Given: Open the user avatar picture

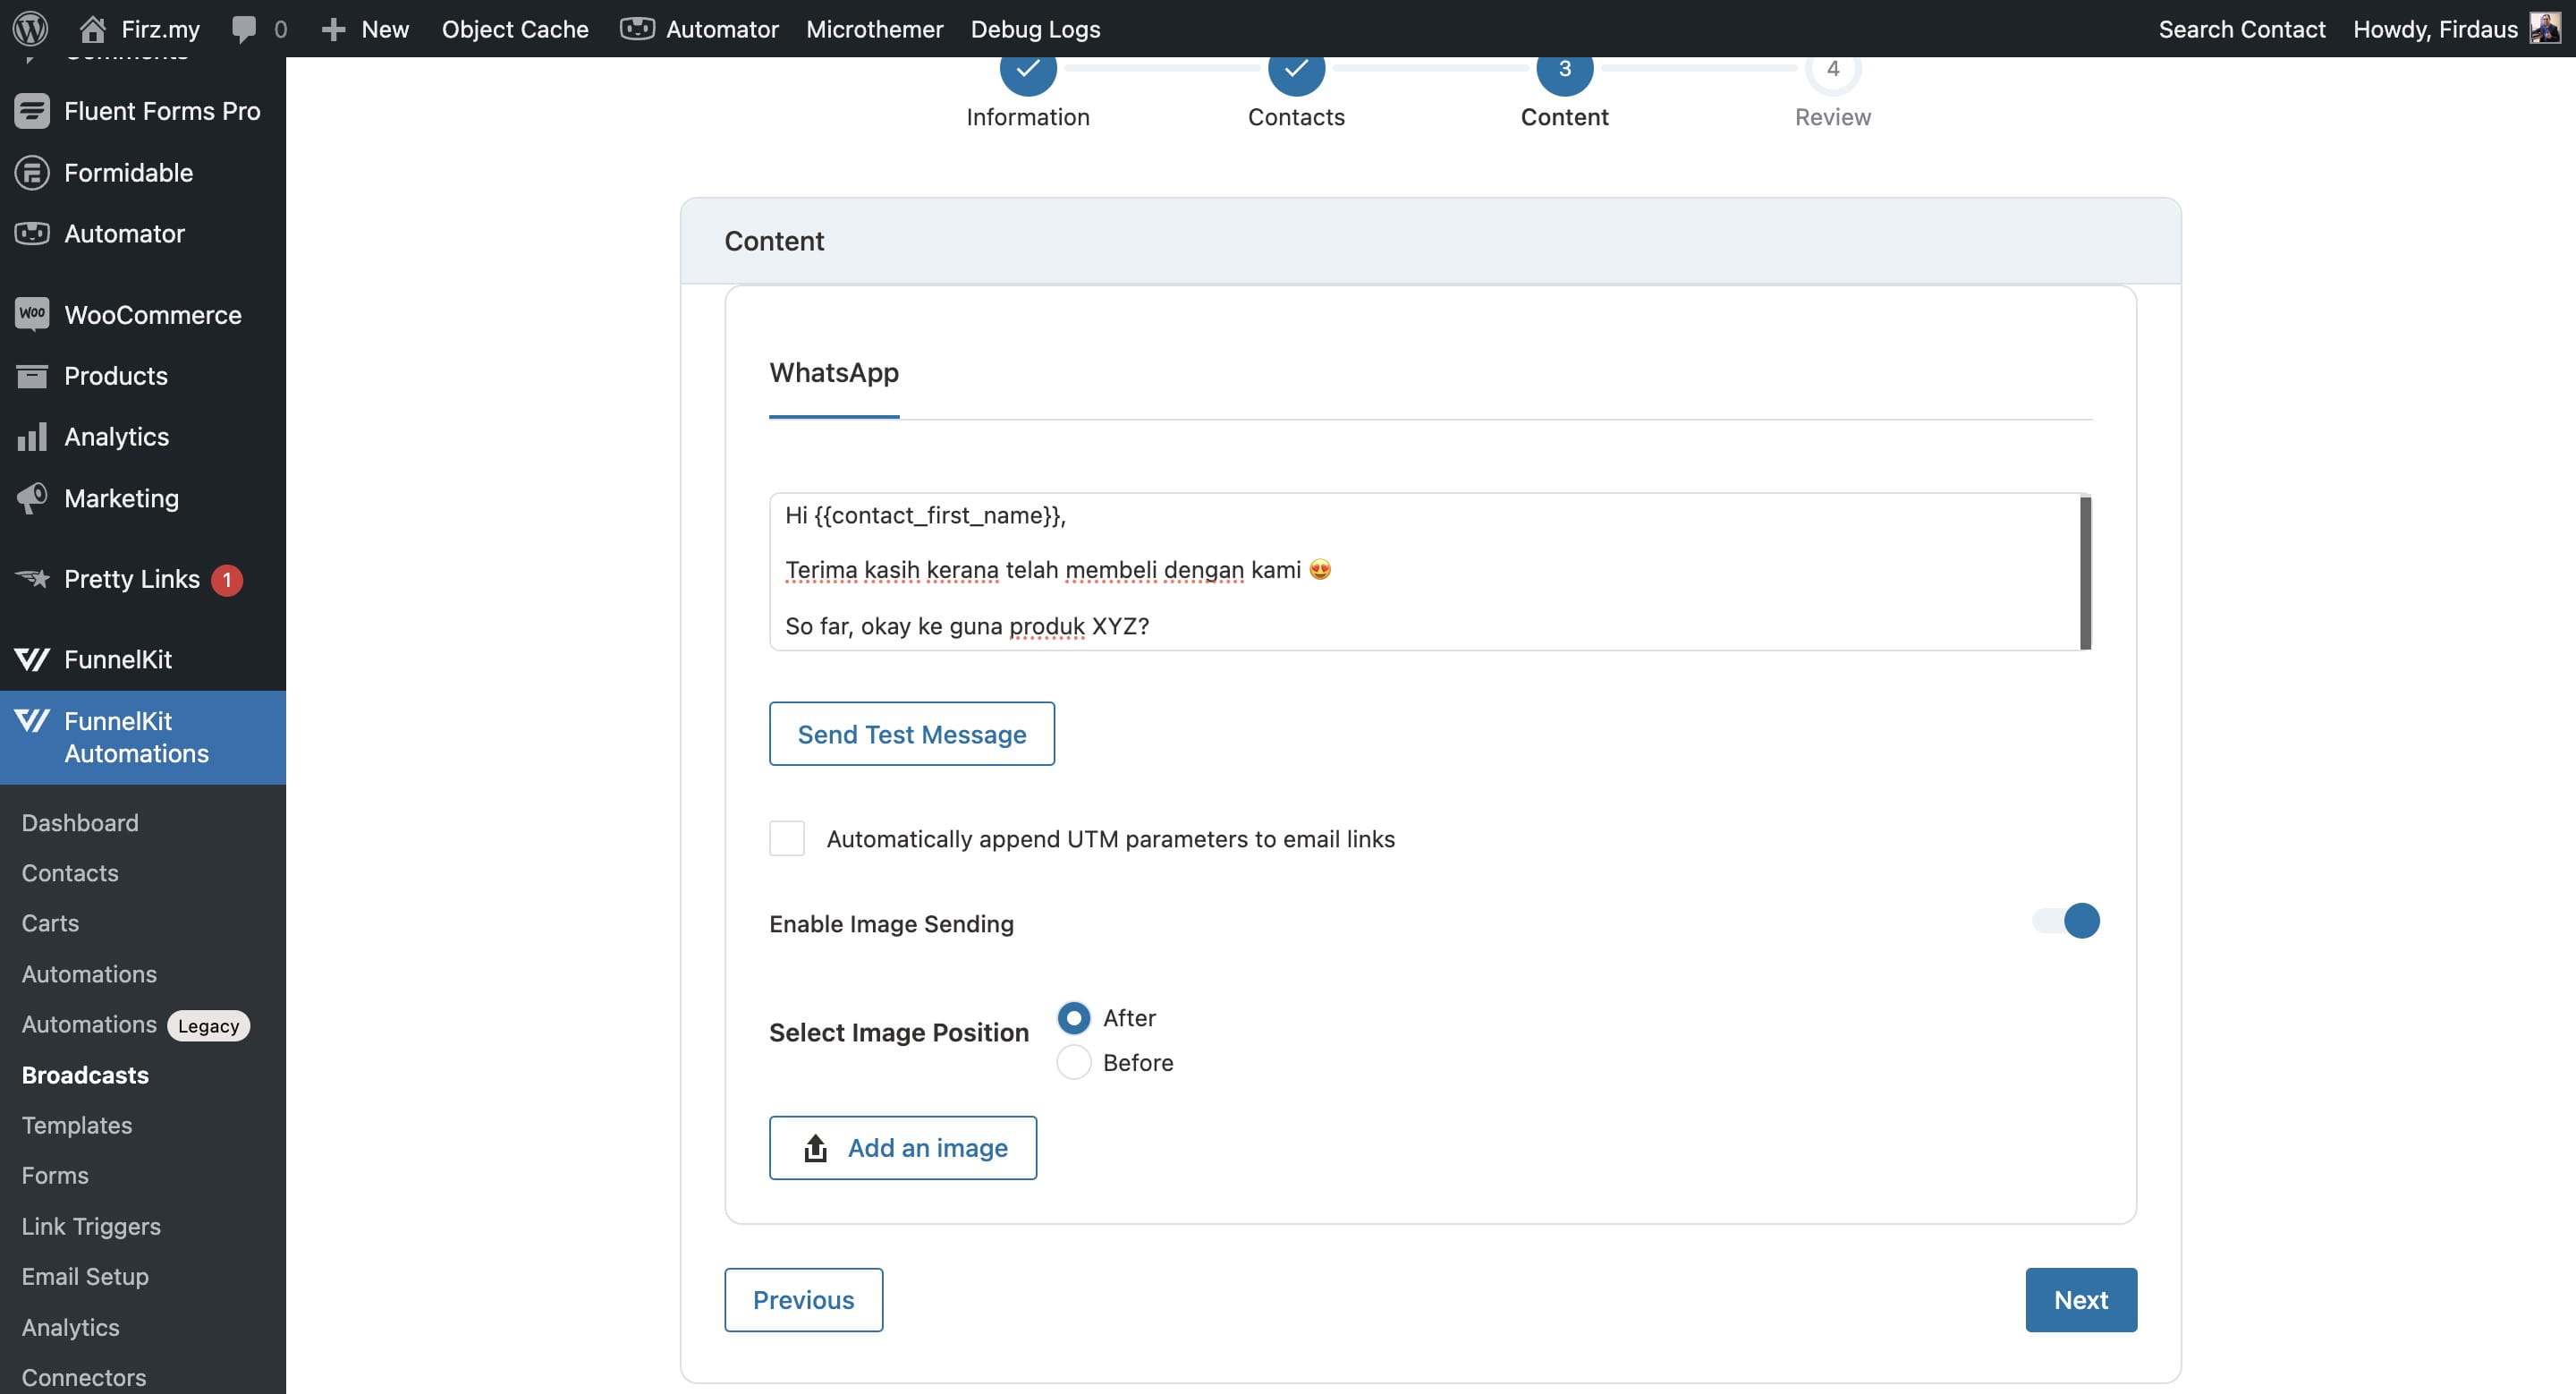Looking at the screenshot, I should [x=2544, y=28].
